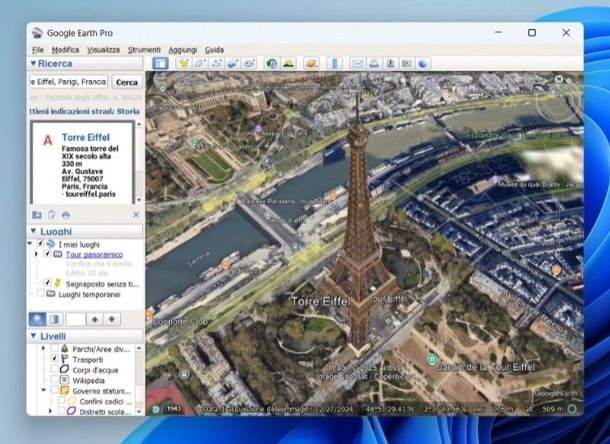610x444 pixels.
Task: Add a placemark with yellow pushpin icon
Action: coord(184,63)
